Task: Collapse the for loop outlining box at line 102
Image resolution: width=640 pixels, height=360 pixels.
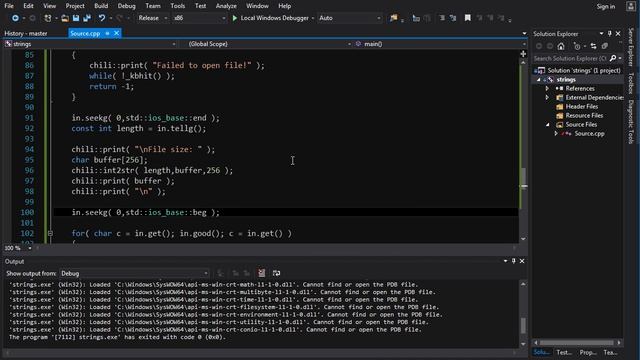Action: tap(50, 233)
